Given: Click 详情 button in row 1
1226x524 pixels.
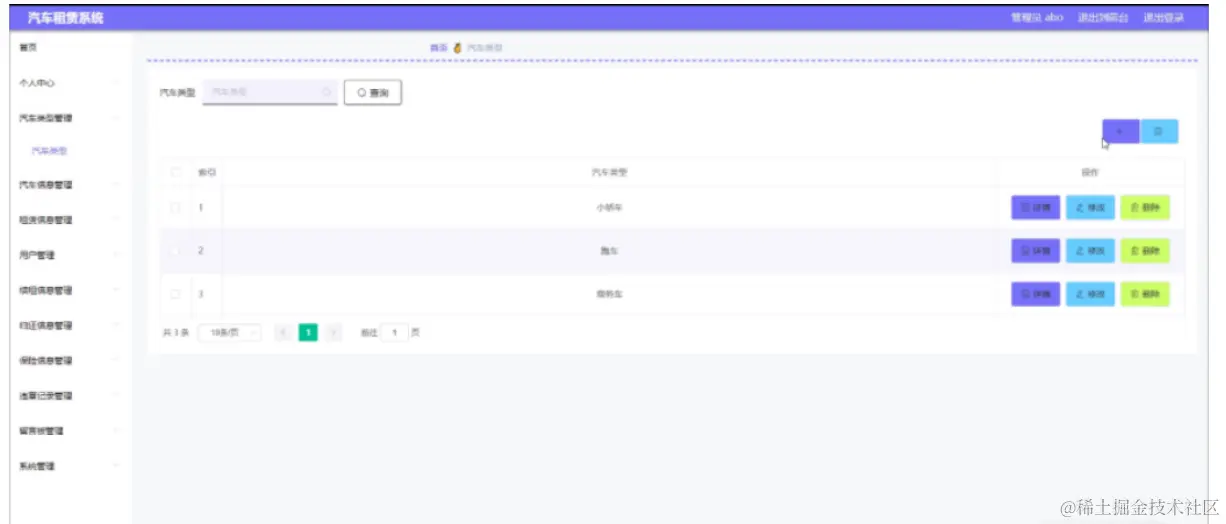Looking at the screenshot, I should pyautogui.click(x=1035, y=208).
